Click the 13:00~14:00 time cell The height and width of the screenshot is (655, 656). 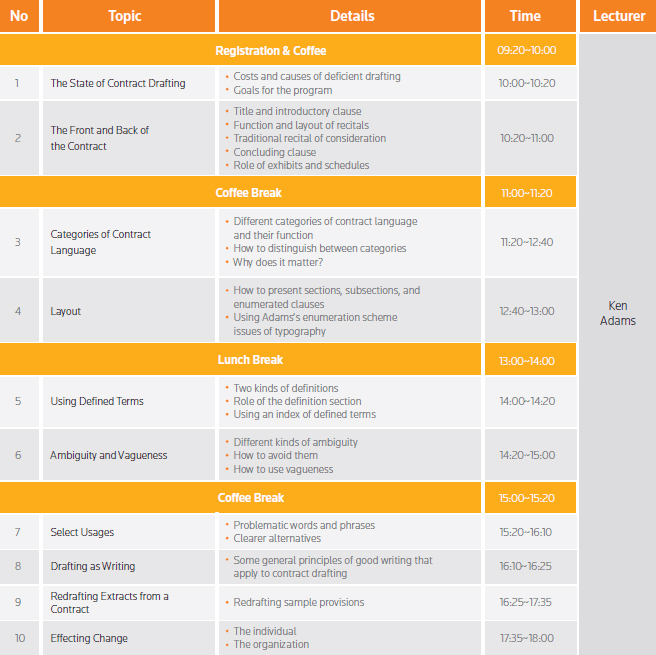pos(527,361)
